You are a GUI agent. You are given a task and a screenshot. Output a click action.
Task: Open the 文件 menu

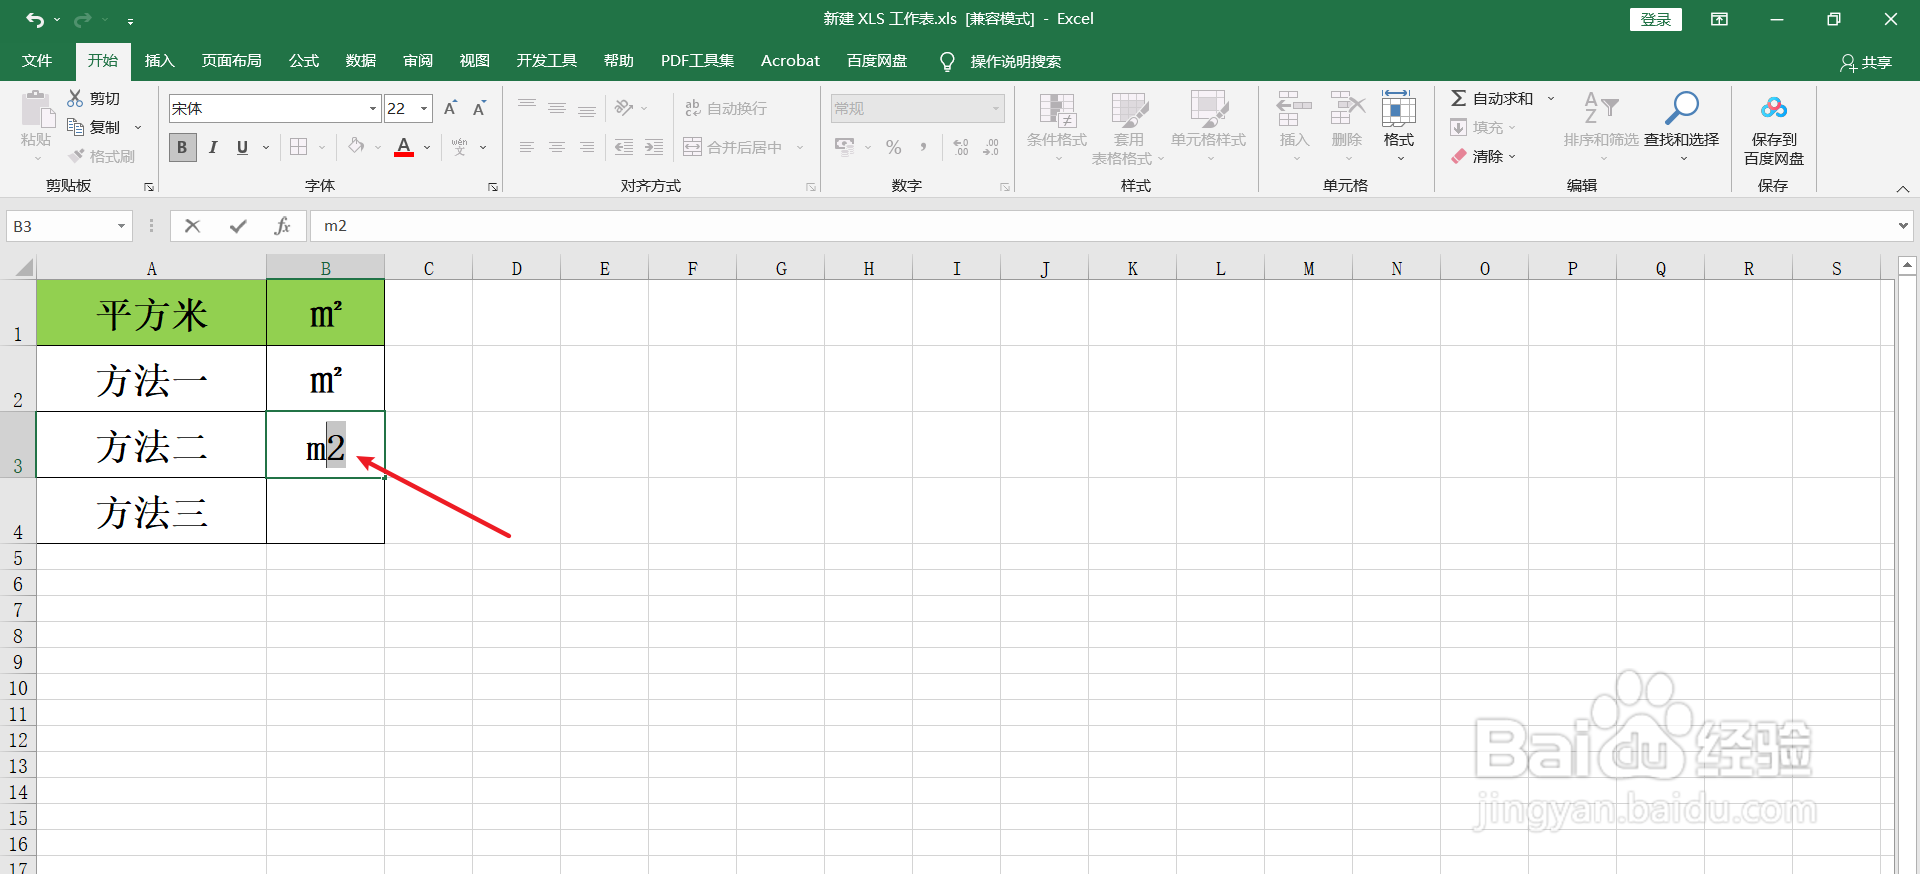[x=37, y=61]
